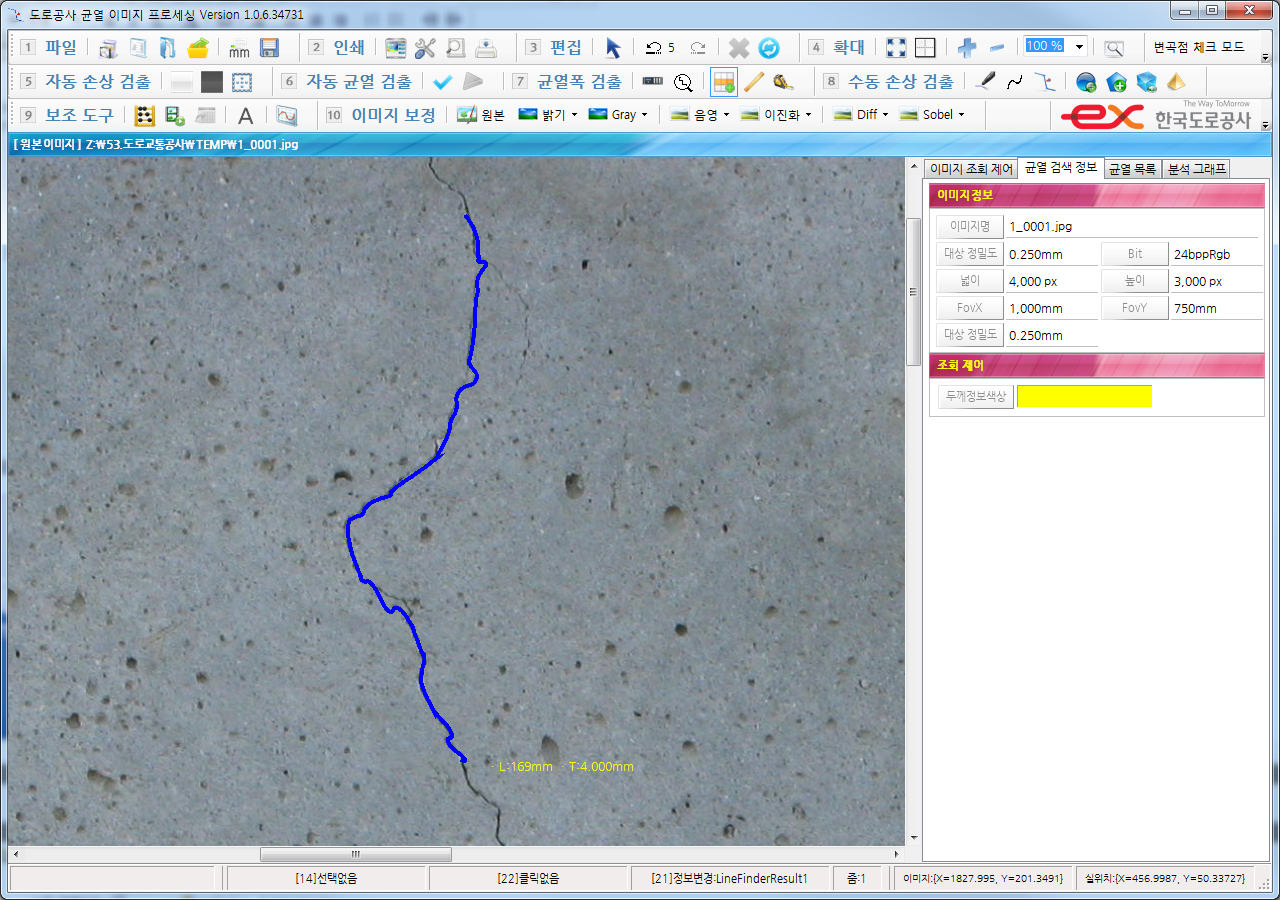Click the 24bppRgb Bit value field
Image resolution: width=1280 pixels, height=900 pixels.
[1216, 254]
